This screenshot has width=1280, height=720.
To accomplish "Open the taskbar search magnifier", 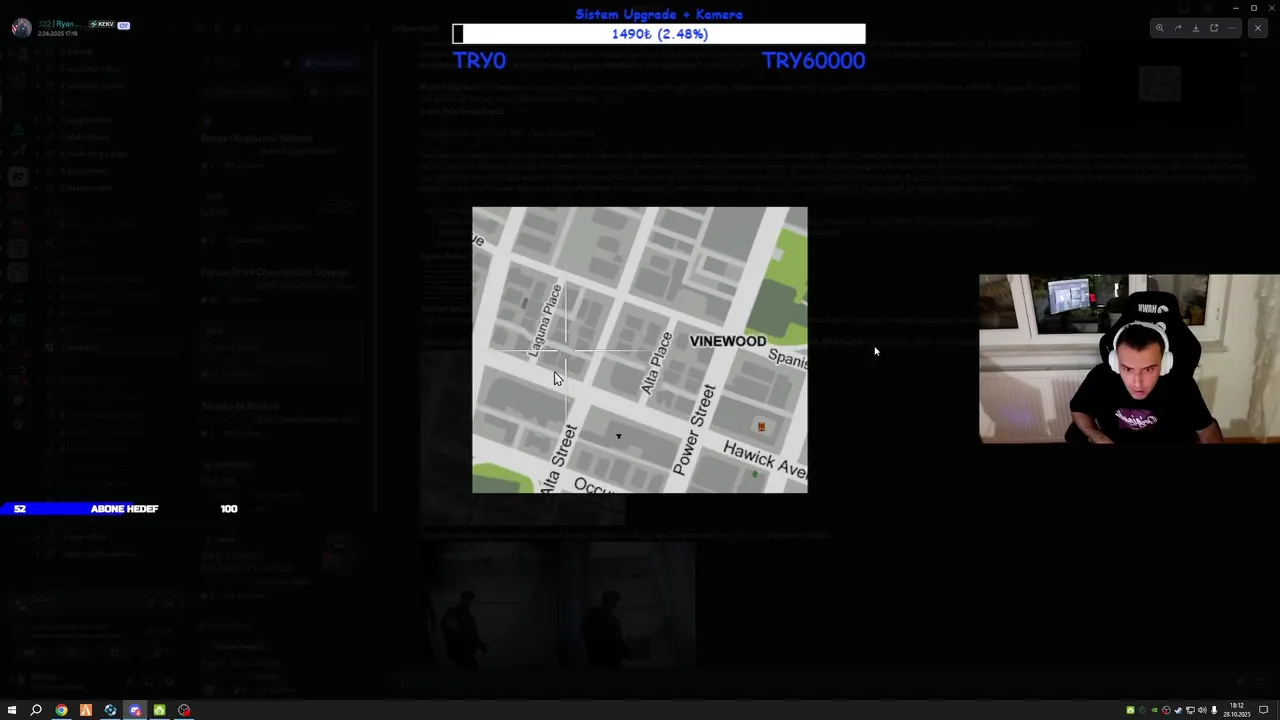I will pyautogui.click(x=36, y=710).
